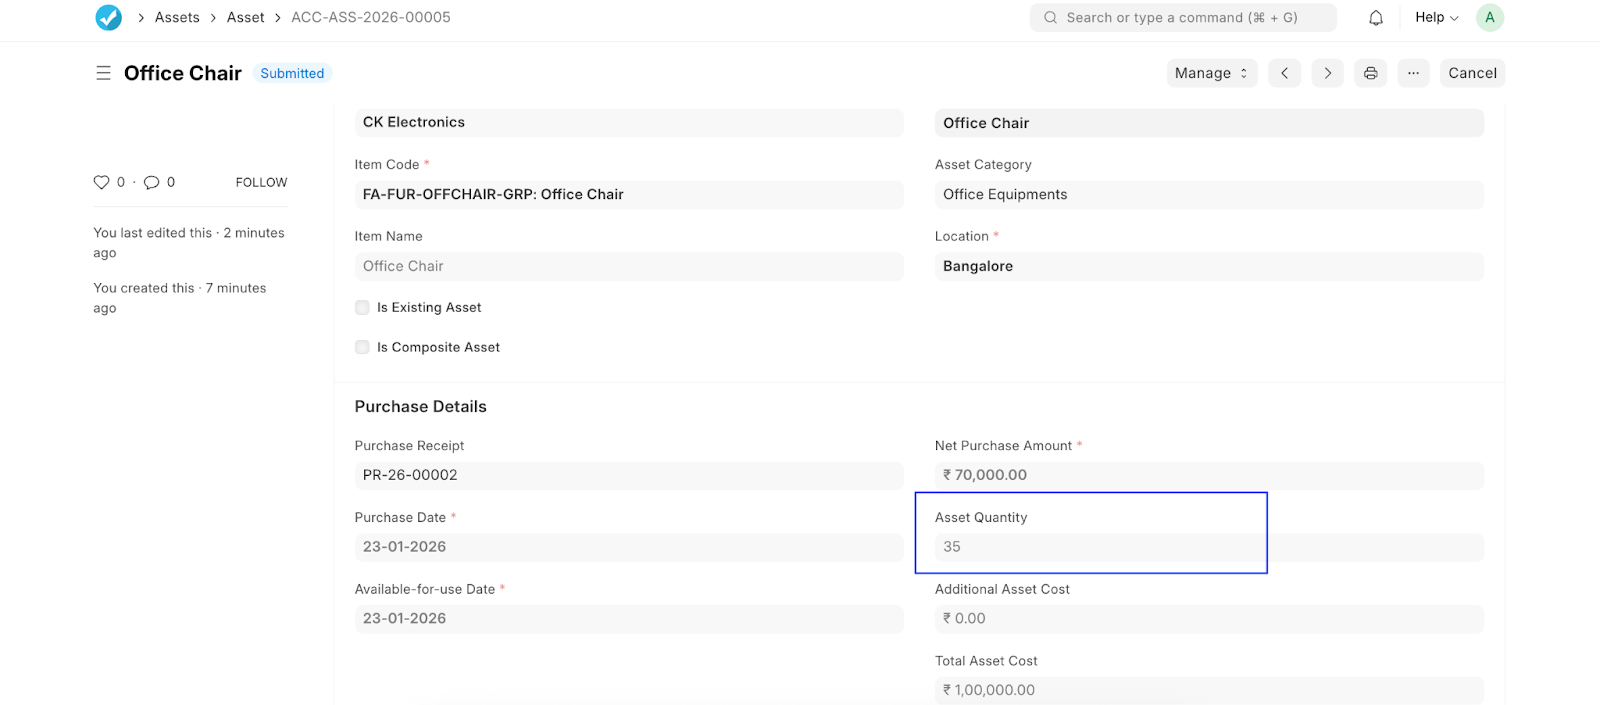Toggle Is Composite Asset checkbox
Viewport: 1600px width, 705px height.
coord(362,348)
